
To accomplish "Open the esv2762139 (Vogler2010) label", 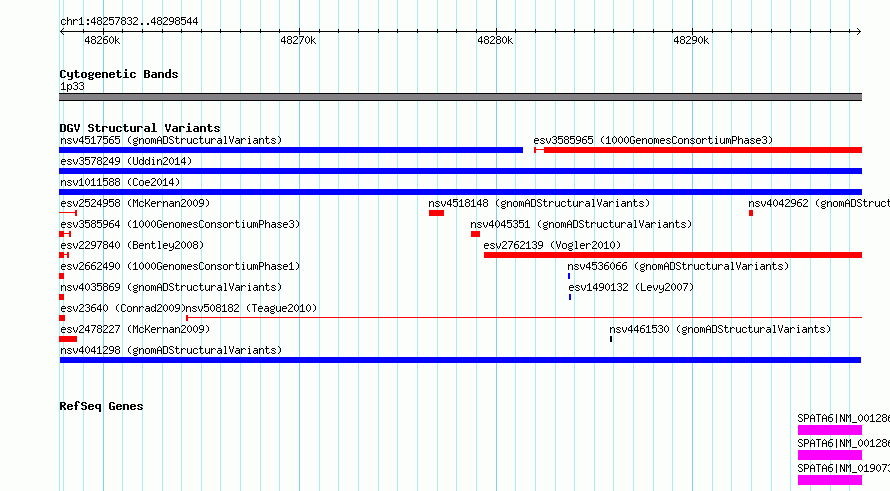I will coord(552,245).
